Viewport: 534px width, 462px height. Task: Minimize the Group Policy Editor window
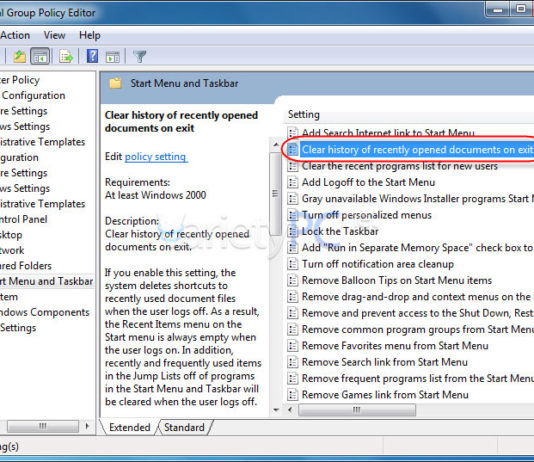498,9
